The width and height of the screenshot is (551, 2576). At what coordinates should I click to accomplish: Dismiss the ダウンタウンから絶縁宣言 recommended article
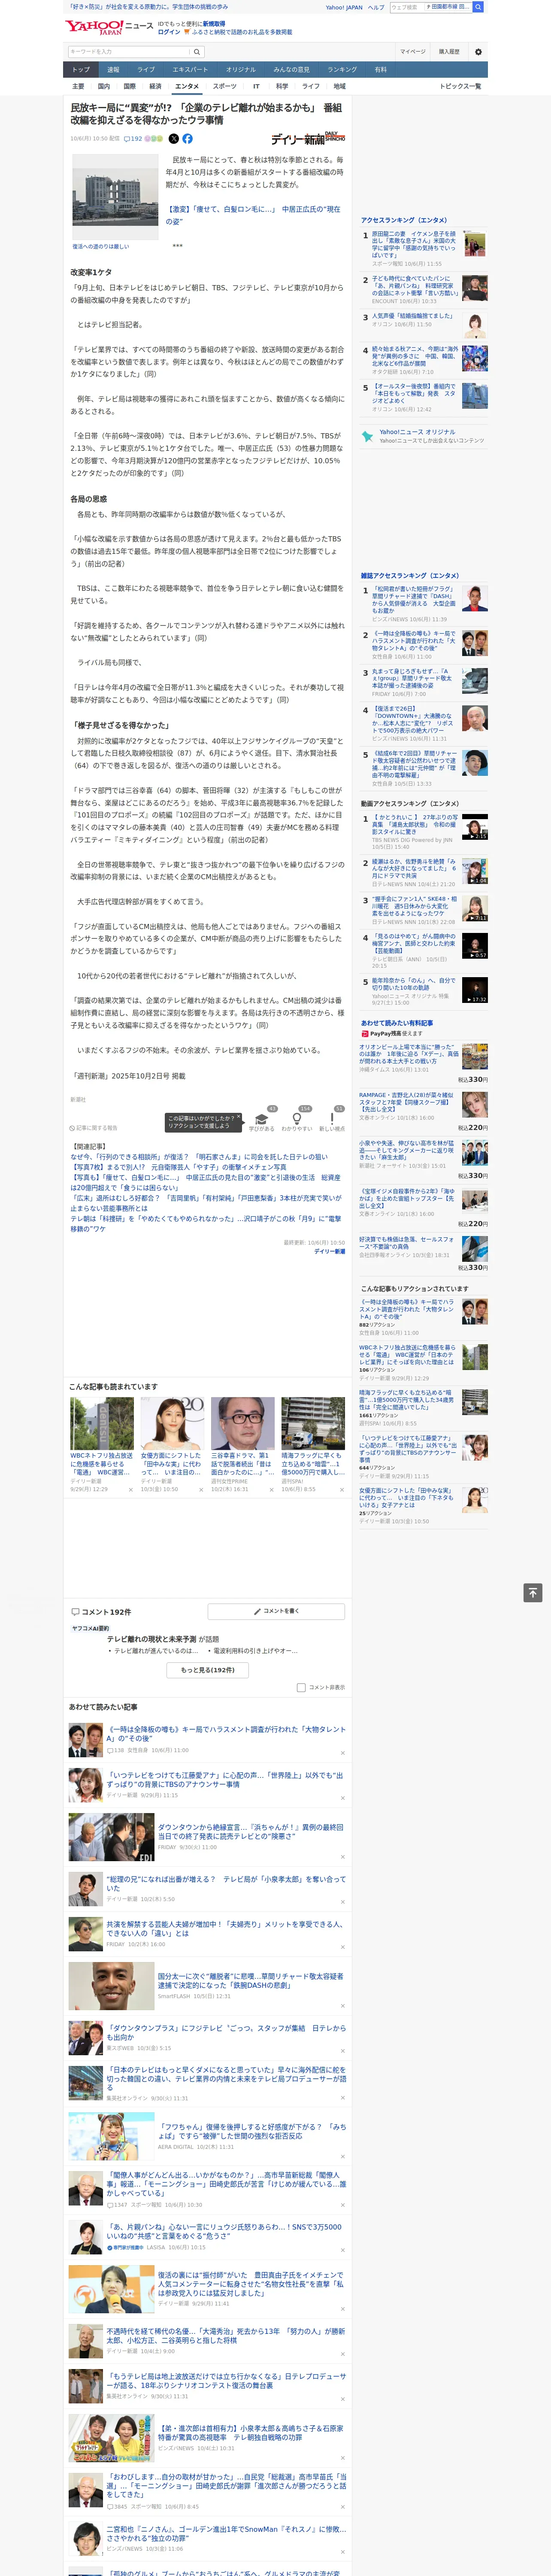[x=343, y=1856]
